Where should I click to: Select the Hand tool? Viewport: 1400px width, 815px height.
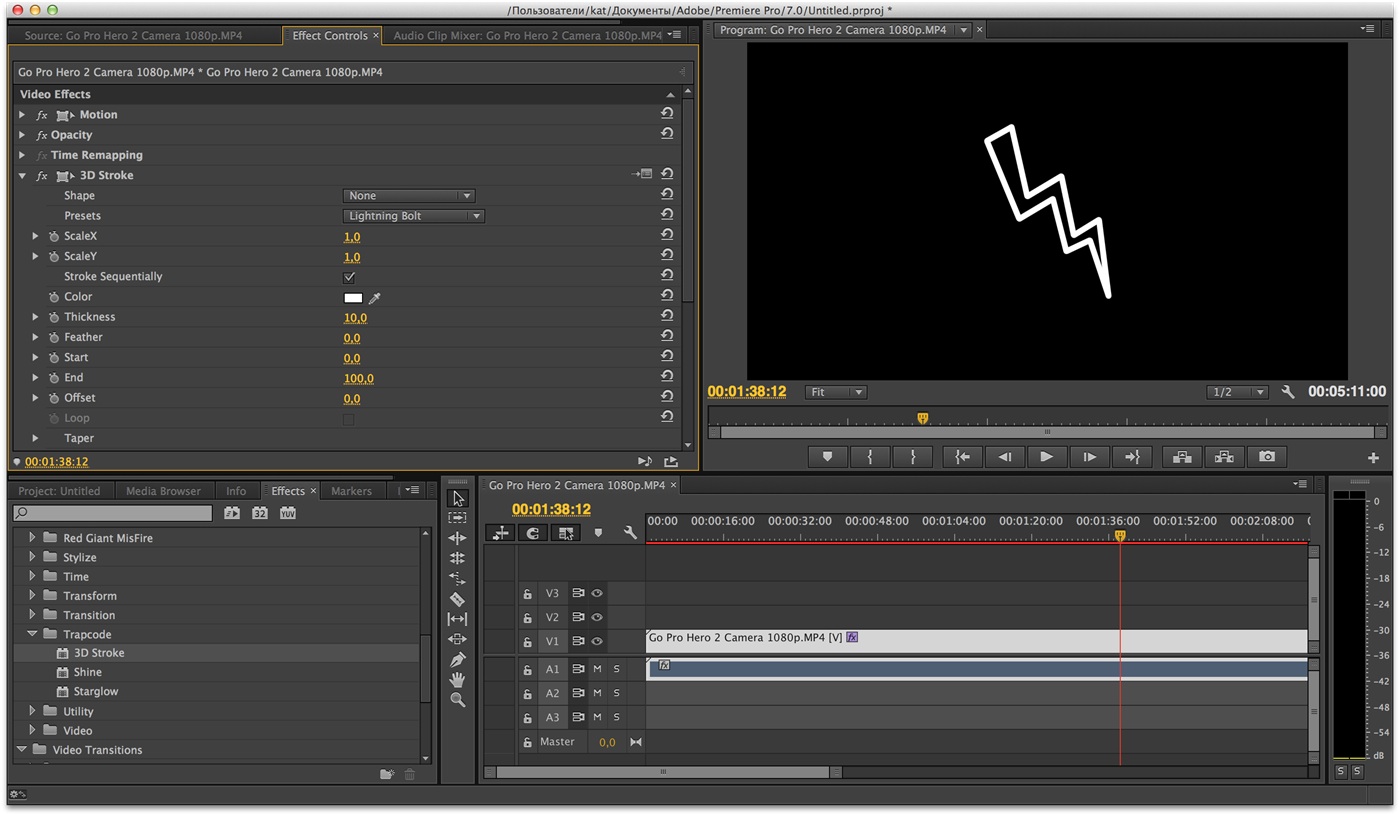point(458,680)
